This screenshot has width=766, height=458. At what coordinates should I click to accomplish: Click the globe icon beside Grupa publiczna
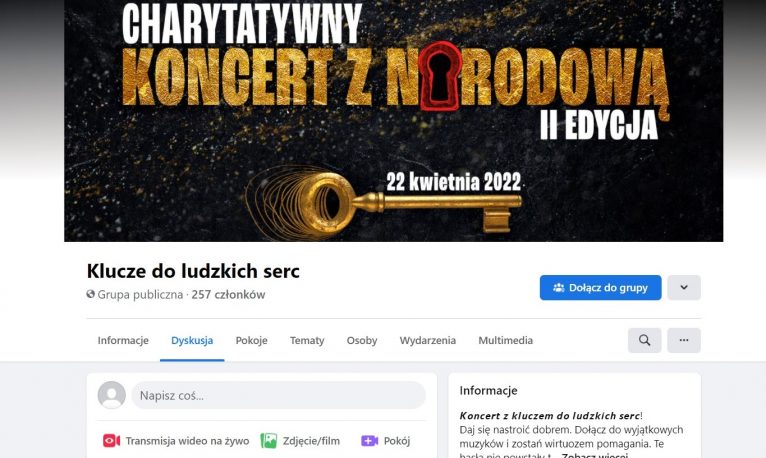(90, 294)
